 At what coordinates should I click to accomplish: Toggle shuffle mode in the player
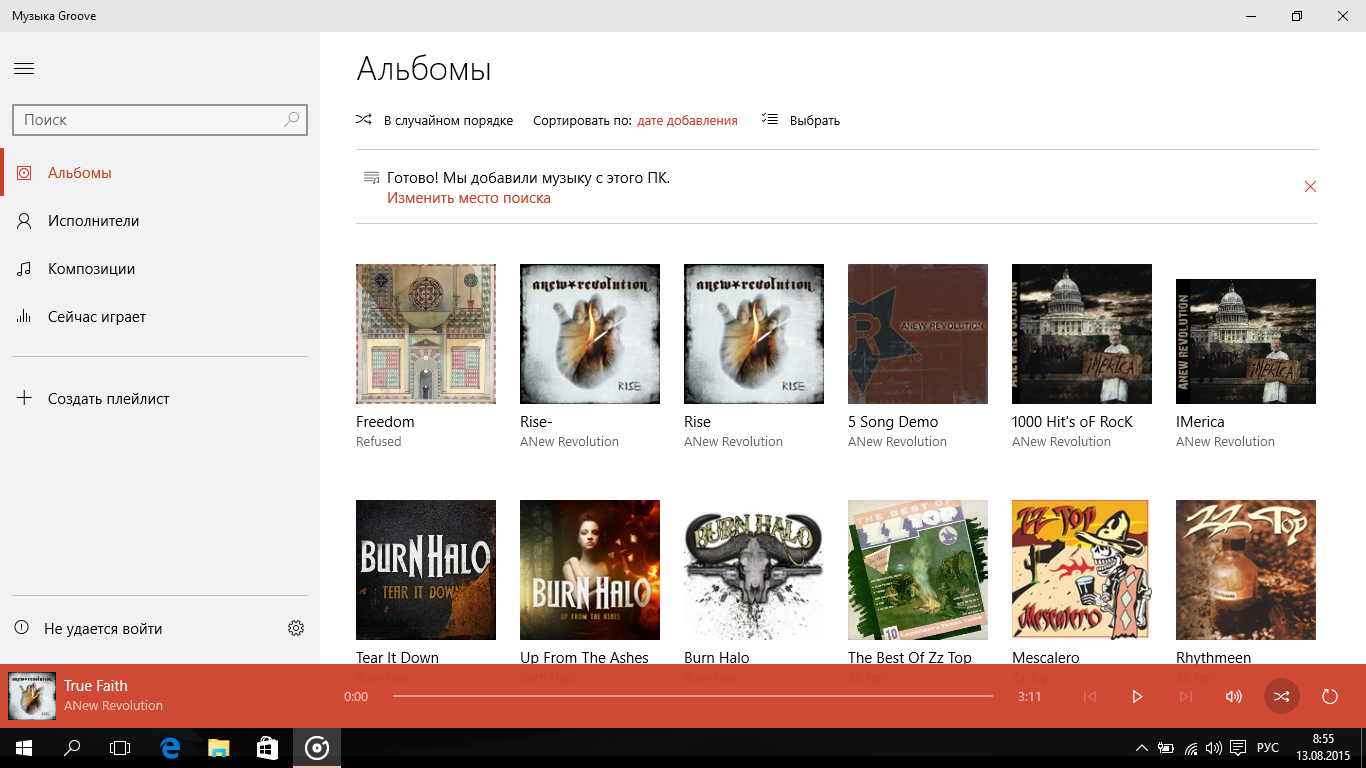pos(1282,696)
